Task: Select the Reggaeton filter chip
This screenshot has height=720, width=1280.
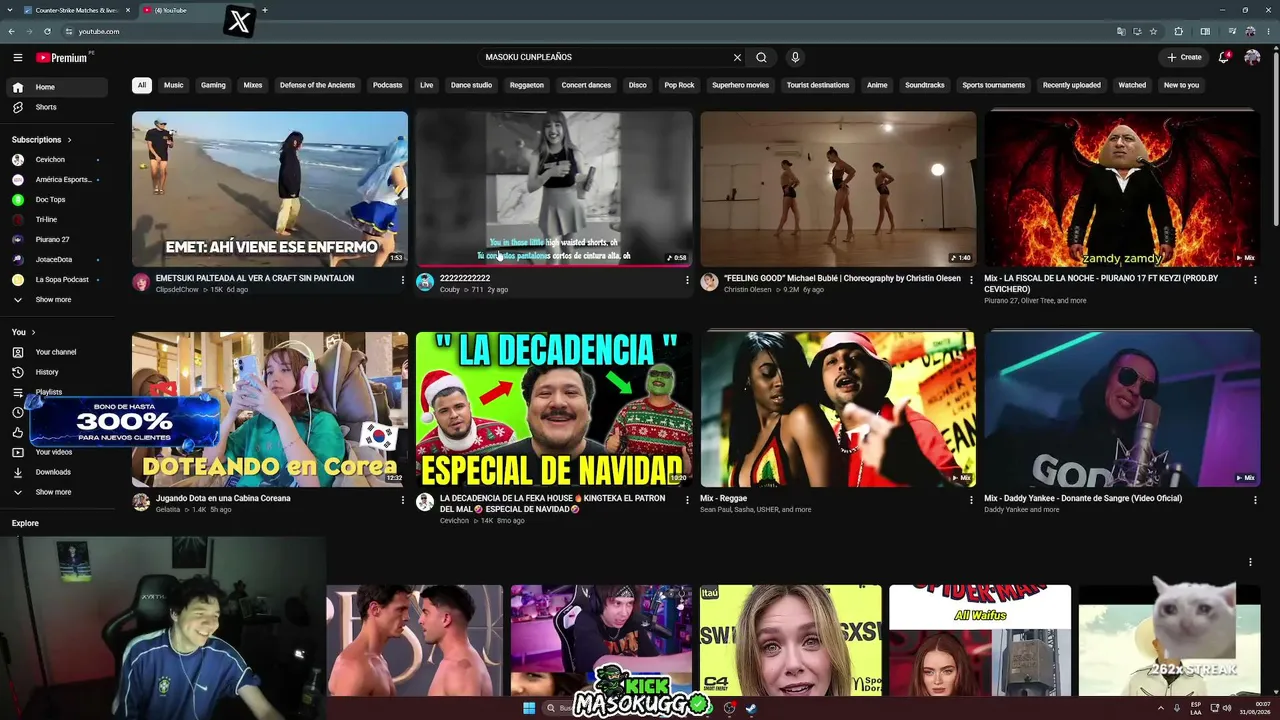Action: pos(527,85)
